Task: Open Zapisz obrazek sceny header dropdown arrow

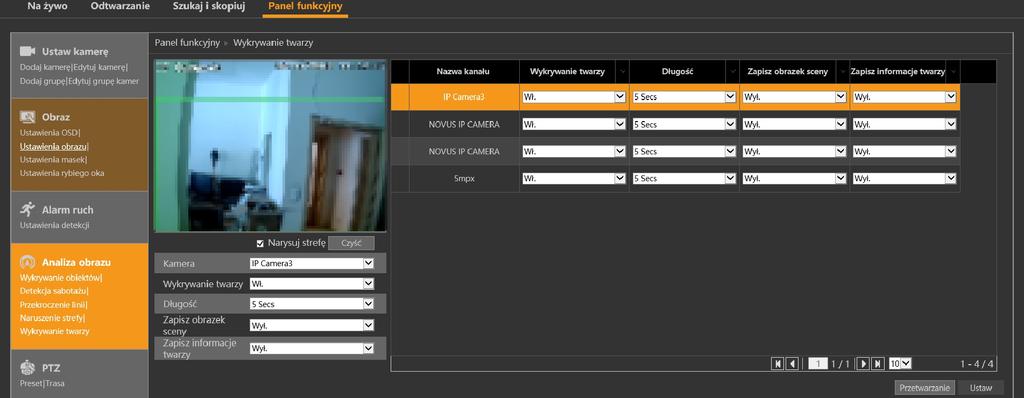Action: (842, 71)
